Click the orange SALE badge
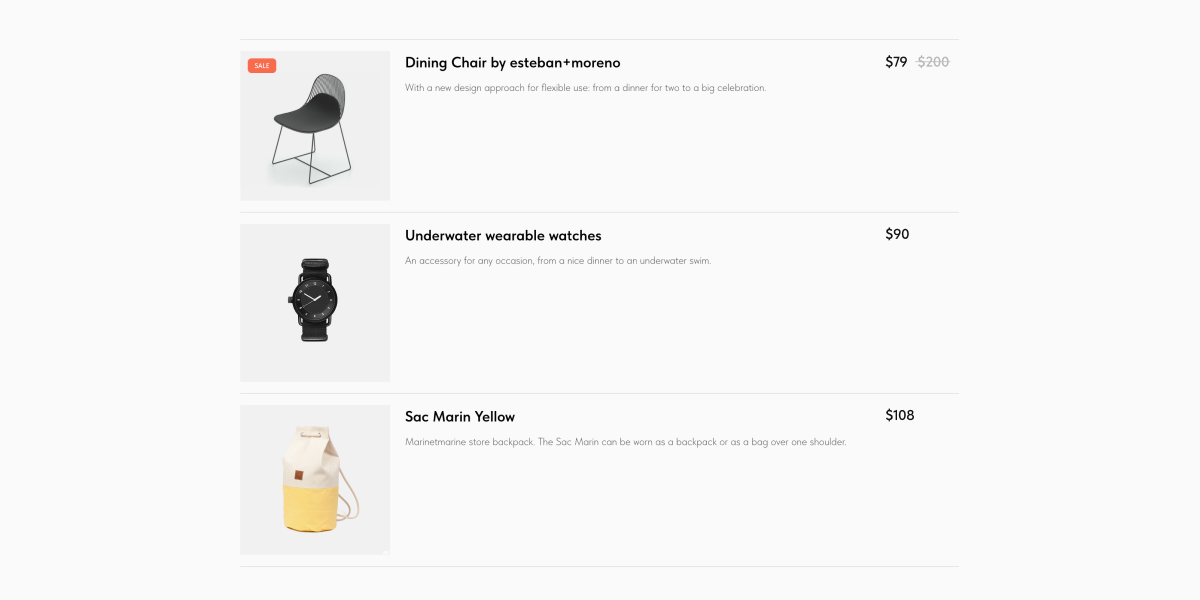Image resolution: width=1200 pixels, height=600 pixels. pyautogui.click(x=262, y=66)
